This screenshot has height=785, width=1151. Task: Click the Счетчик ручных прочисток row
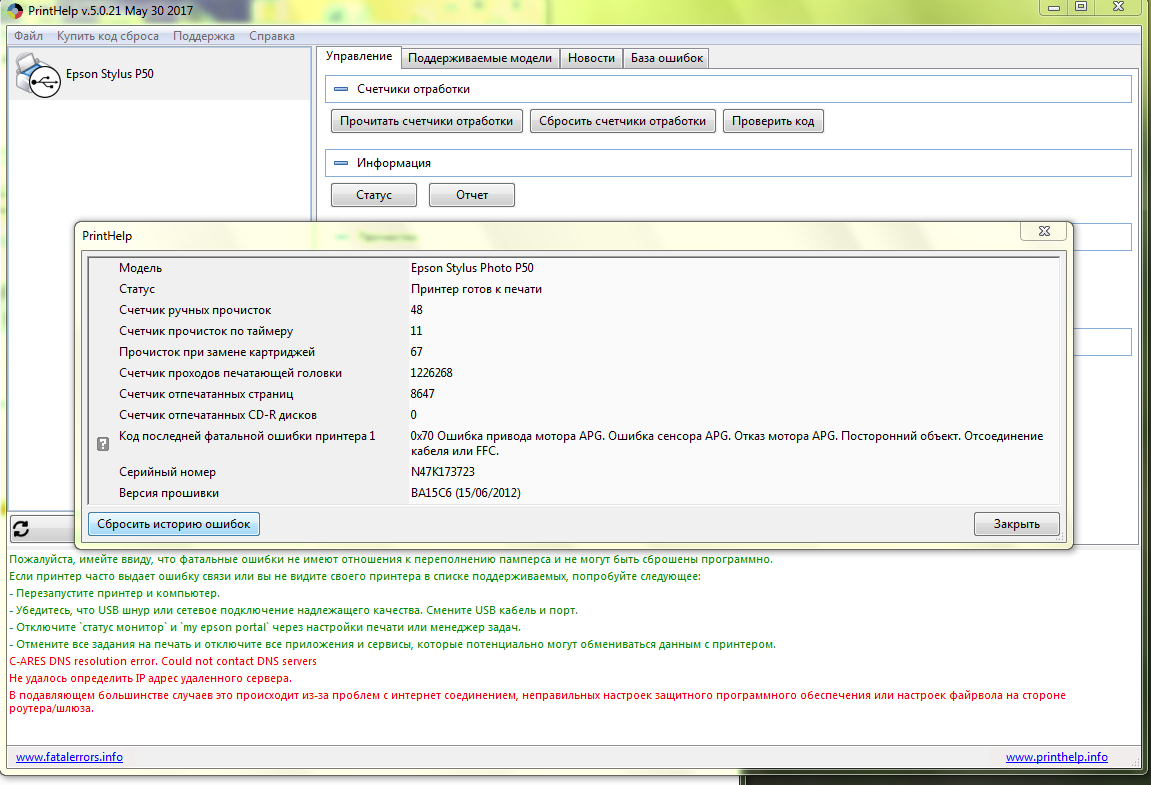click(x=573, y=310)
